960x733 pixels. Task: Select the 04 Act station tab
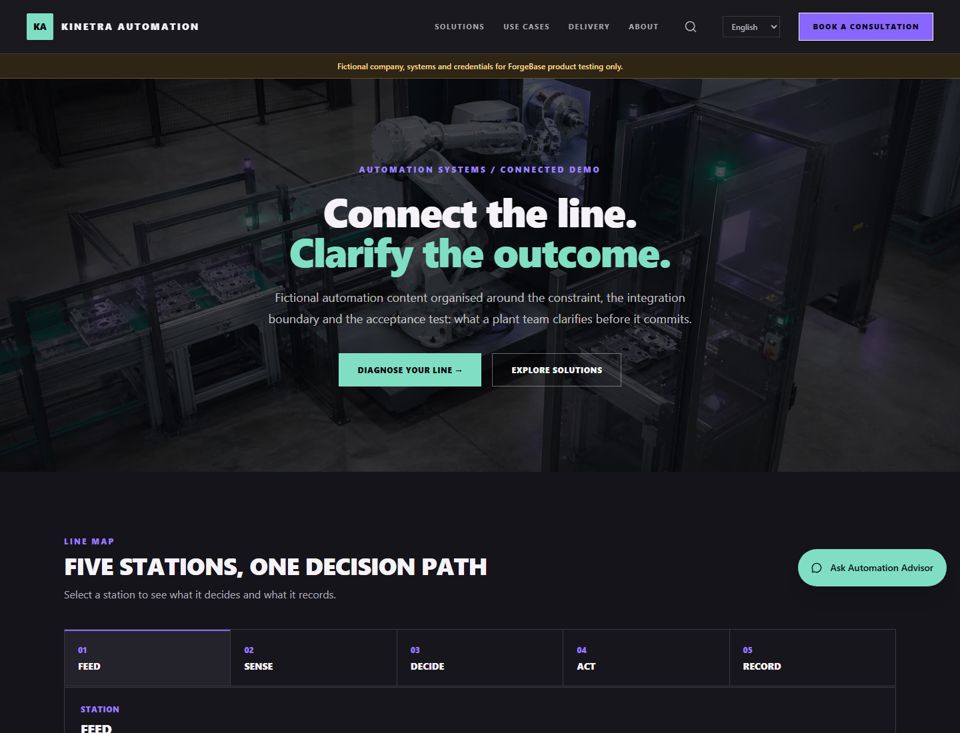pos(647,658)
